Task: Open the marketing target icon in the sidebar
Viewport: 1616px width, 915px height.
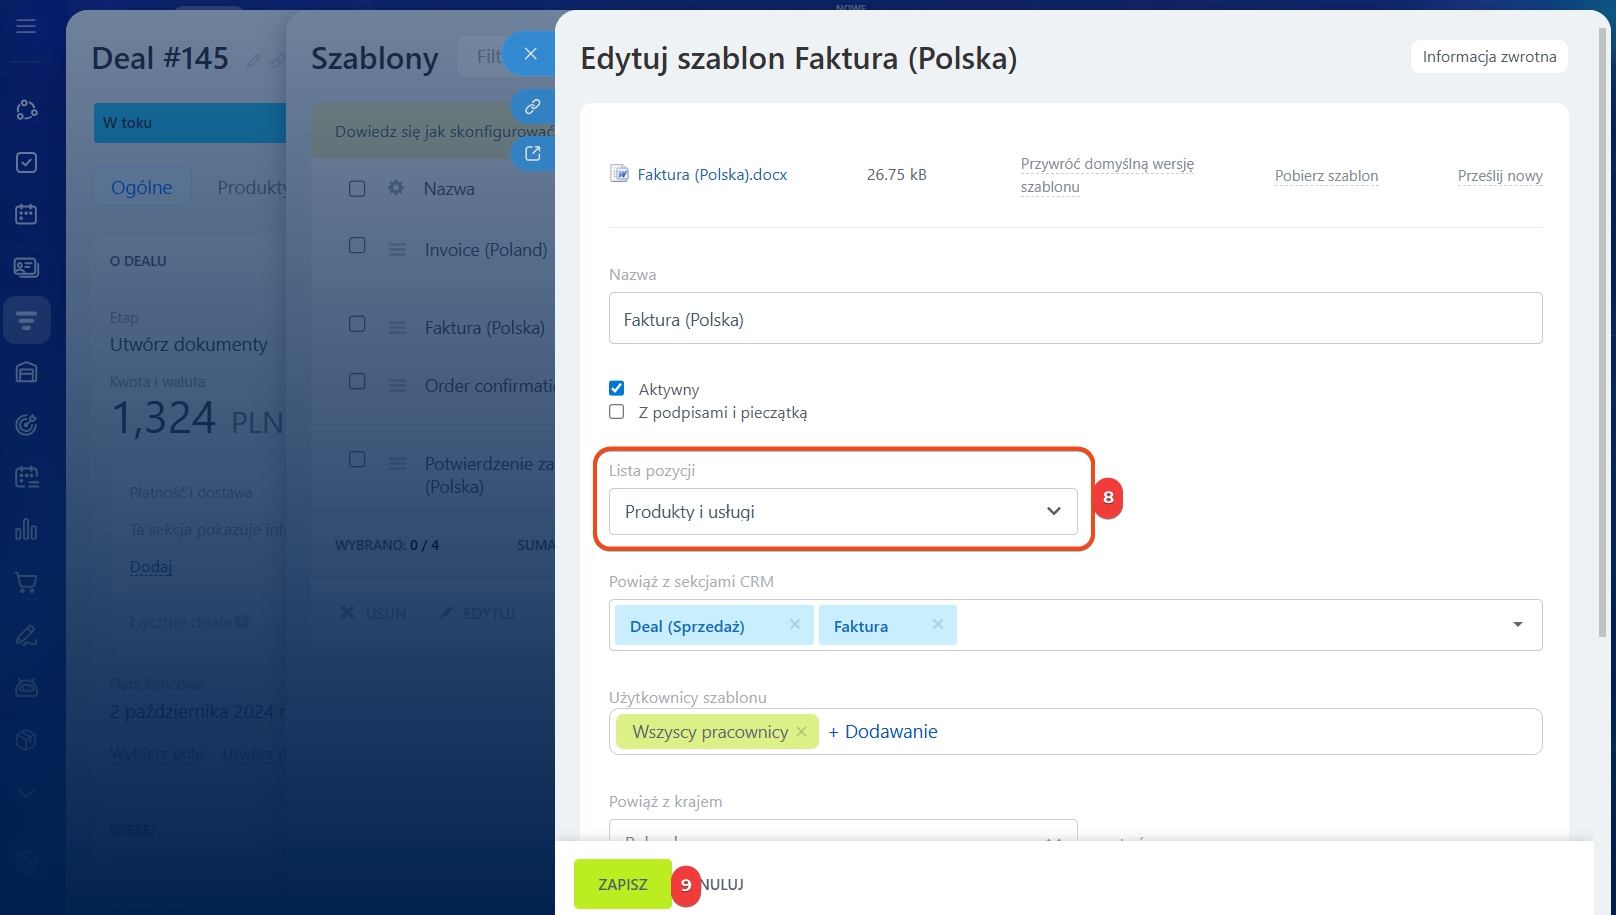Action: pyautogui.click(x=27, y=425)
